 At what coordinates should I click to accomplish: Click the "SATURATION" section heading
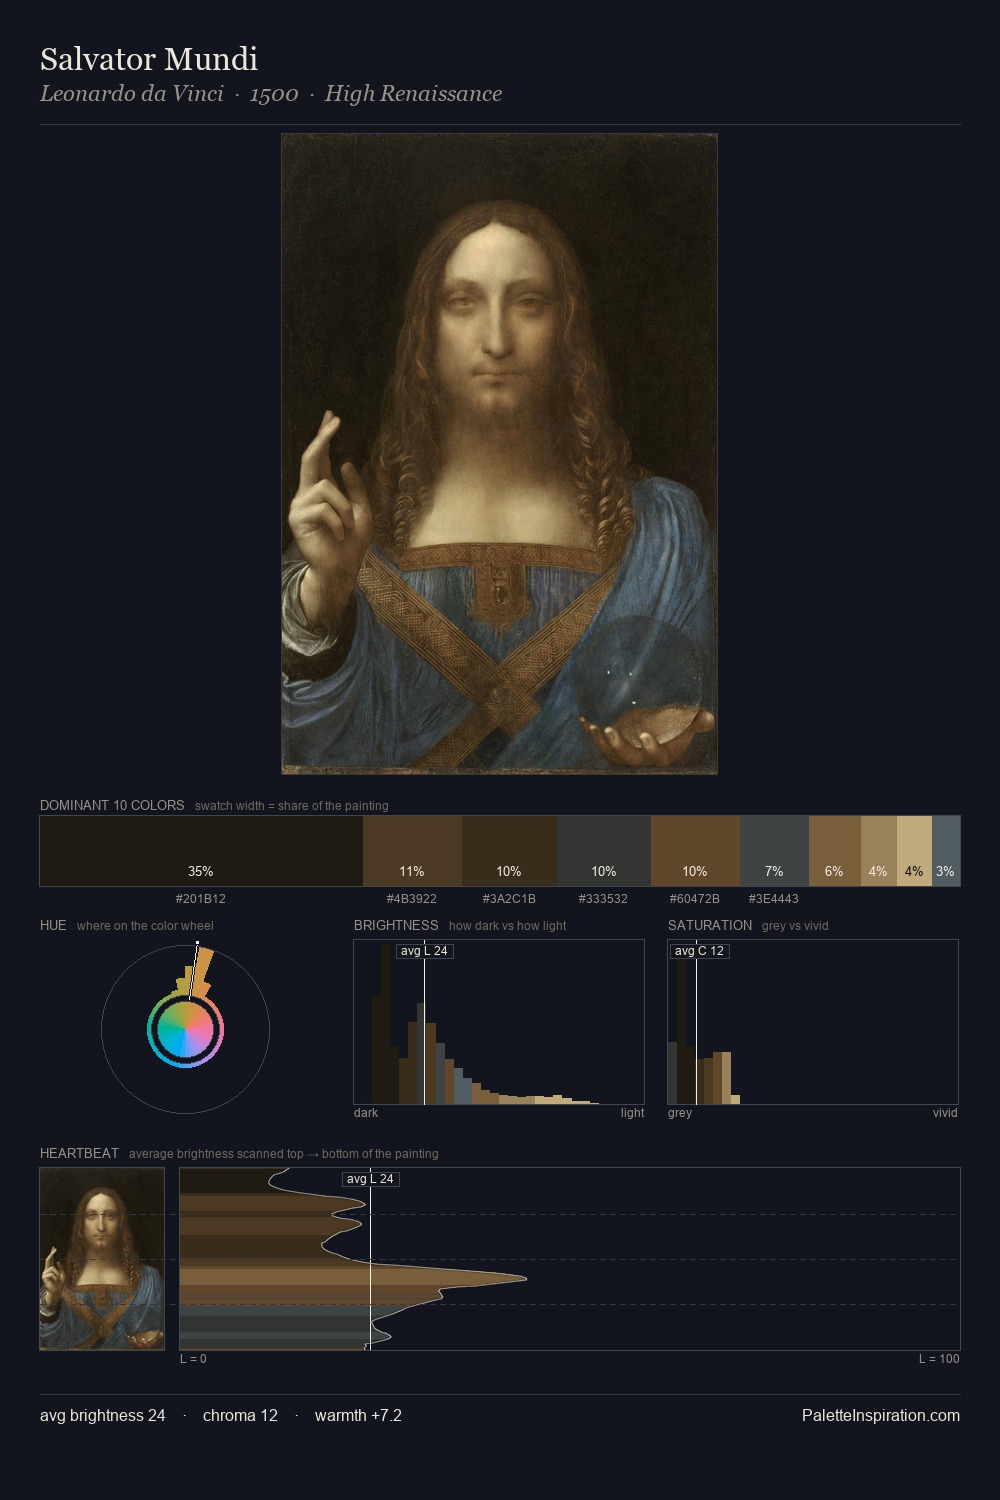(710, 925)
